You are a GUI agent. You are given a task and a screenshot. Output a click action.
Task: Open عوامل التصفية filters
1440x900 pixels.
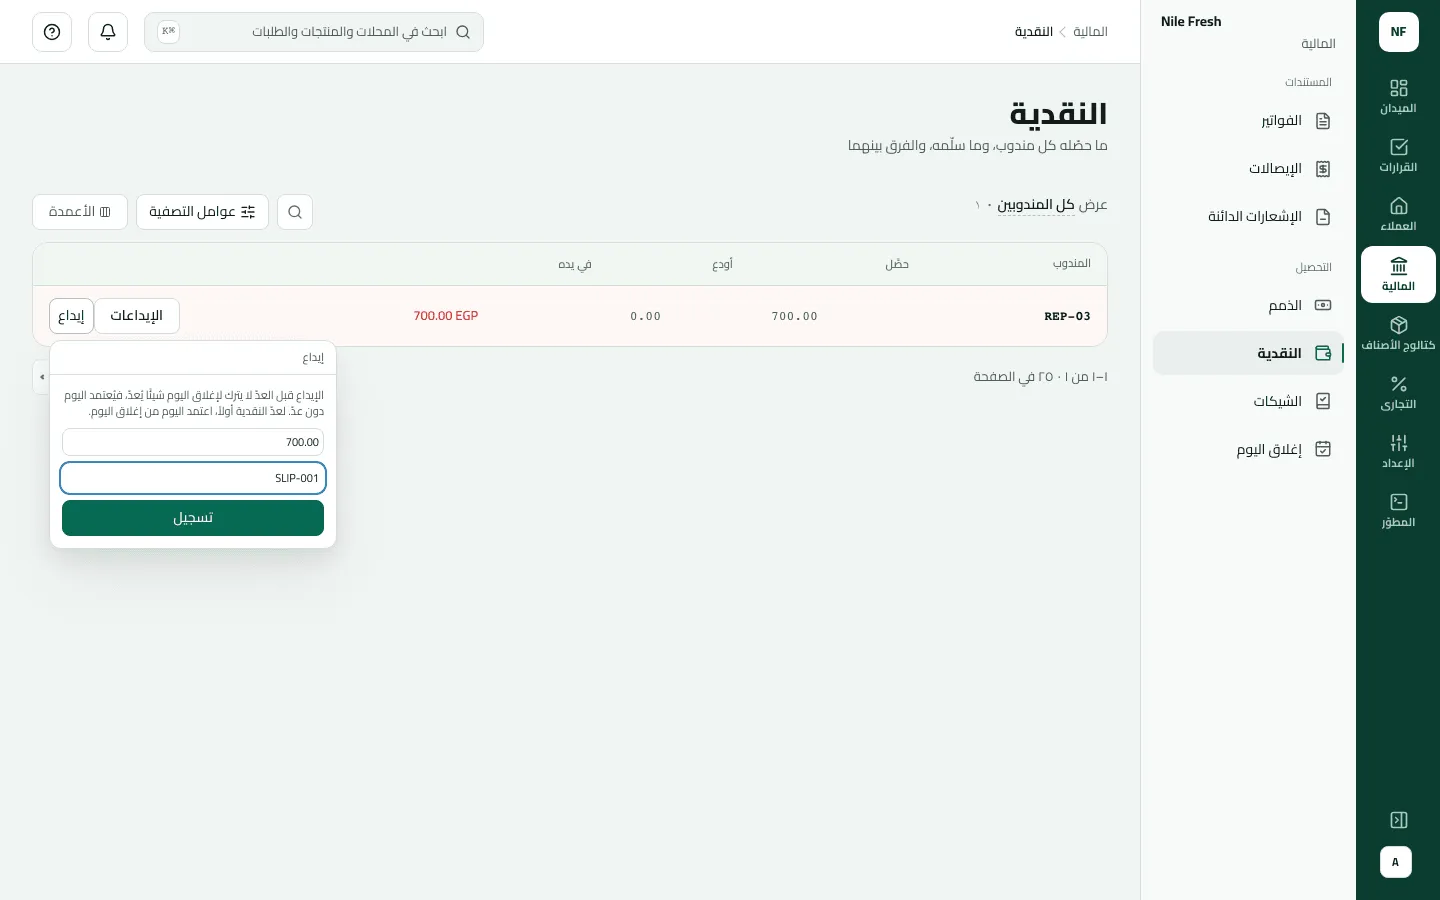(203, 212)
